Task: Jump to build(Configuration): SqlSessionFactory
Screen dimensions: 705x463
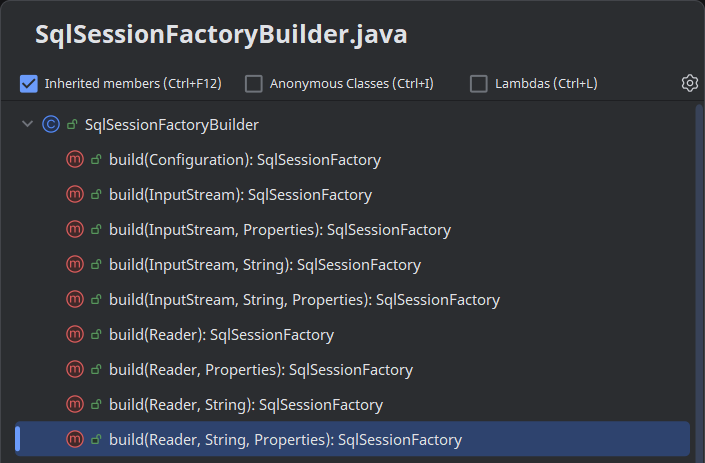Action: point(245,160)
